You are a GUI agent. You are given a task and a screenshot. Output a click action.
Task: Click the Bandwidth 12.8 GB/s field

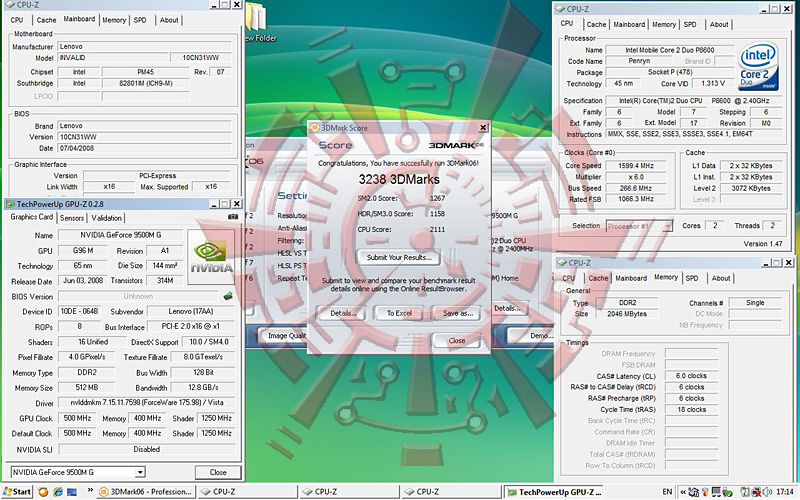point(203,387)
